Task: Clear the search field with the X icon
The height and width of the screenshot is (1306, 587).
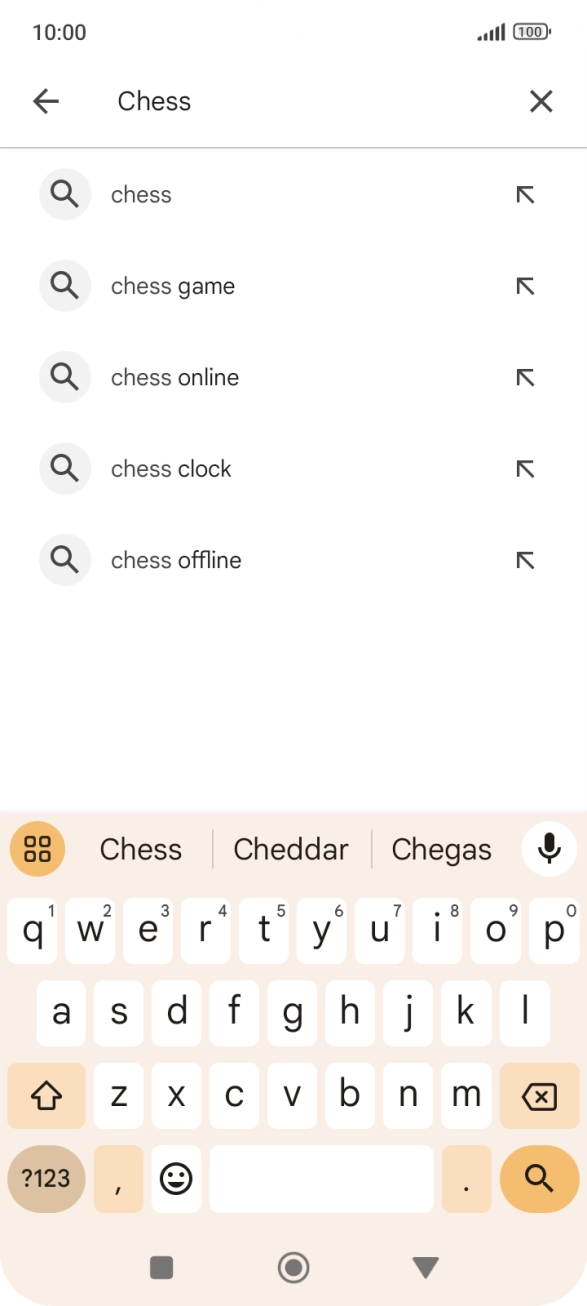Action: [541, 101]
